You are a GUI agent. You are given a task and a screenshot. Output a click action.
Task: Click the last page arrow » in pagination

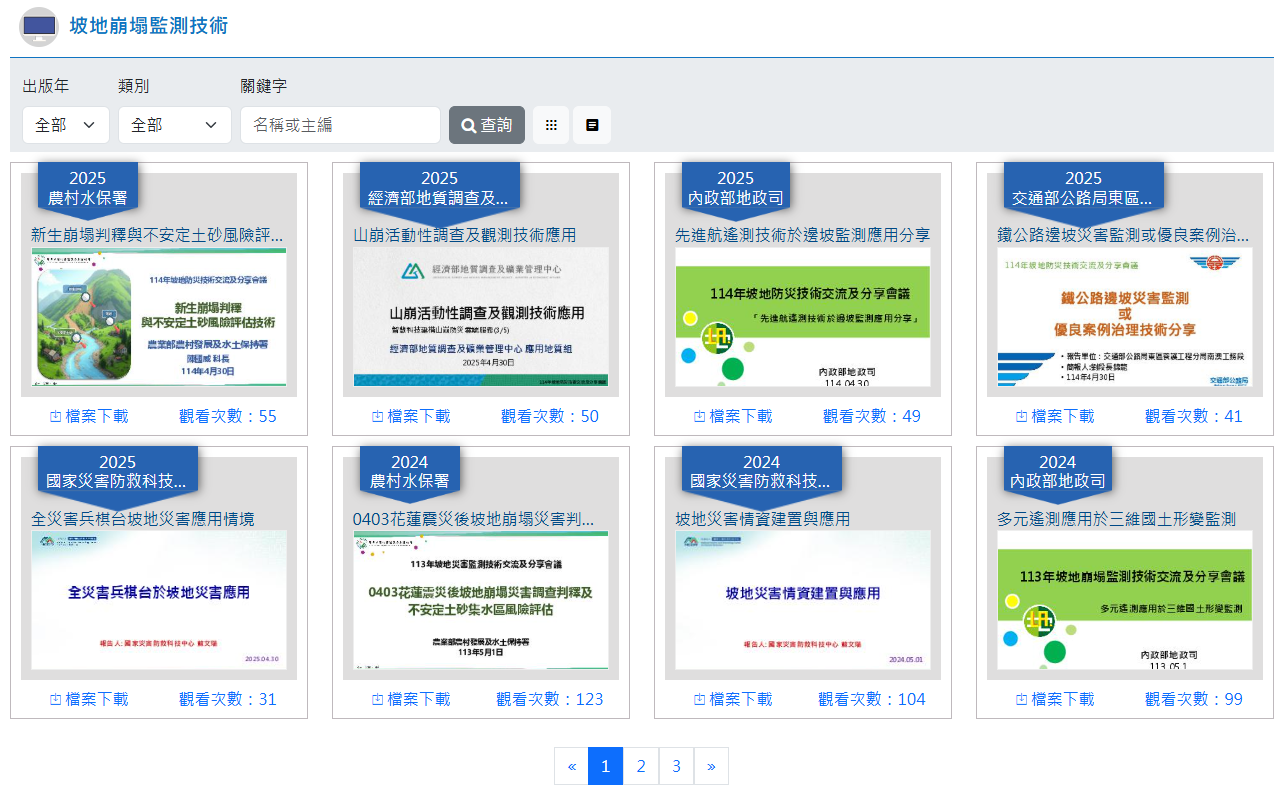[711, 765]
